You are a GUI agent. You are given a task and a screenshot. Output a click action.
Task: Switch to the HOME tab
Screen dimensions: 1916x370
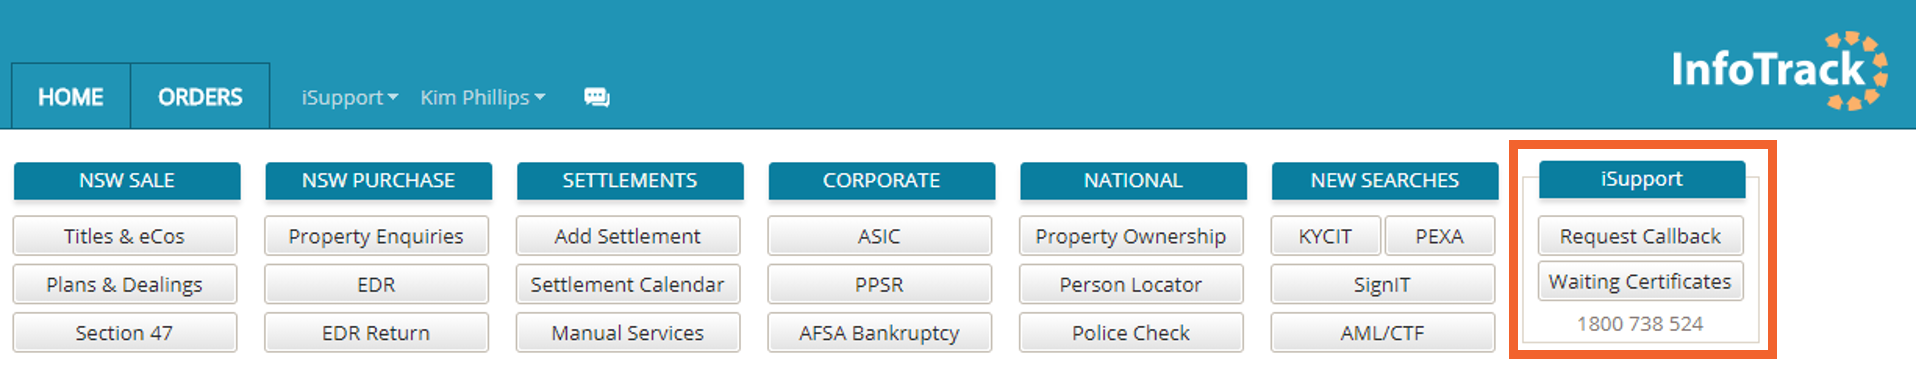click(71, 97)
